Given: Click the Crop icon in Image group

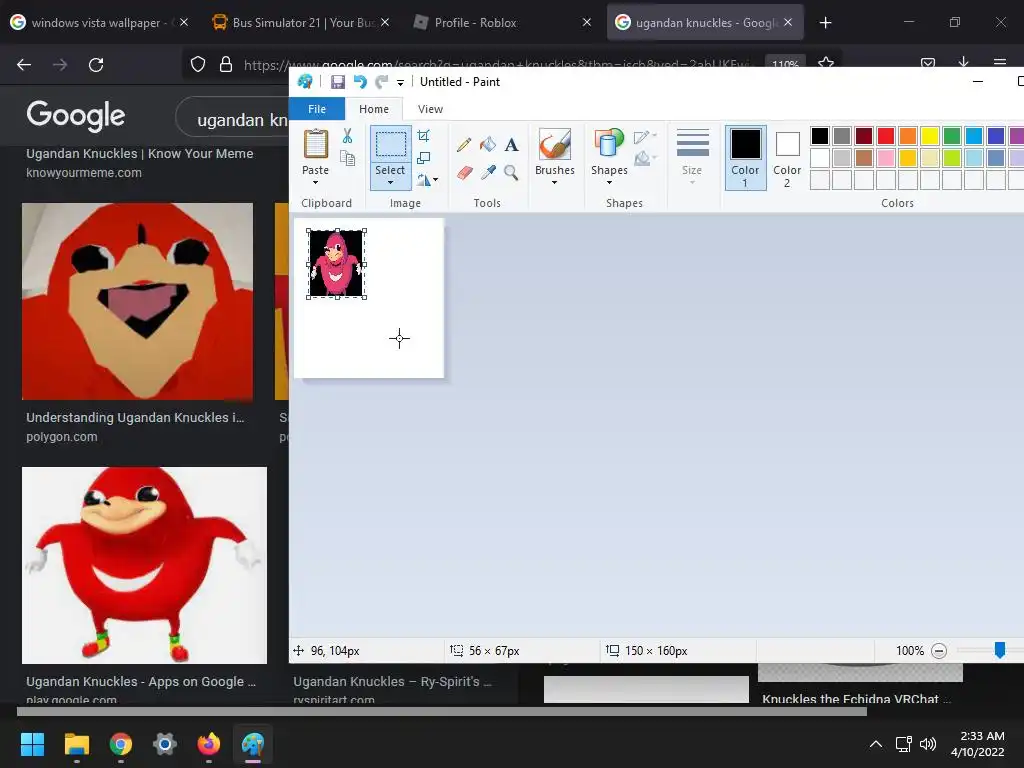Looking at the screenshot, I should coord(423,136).
